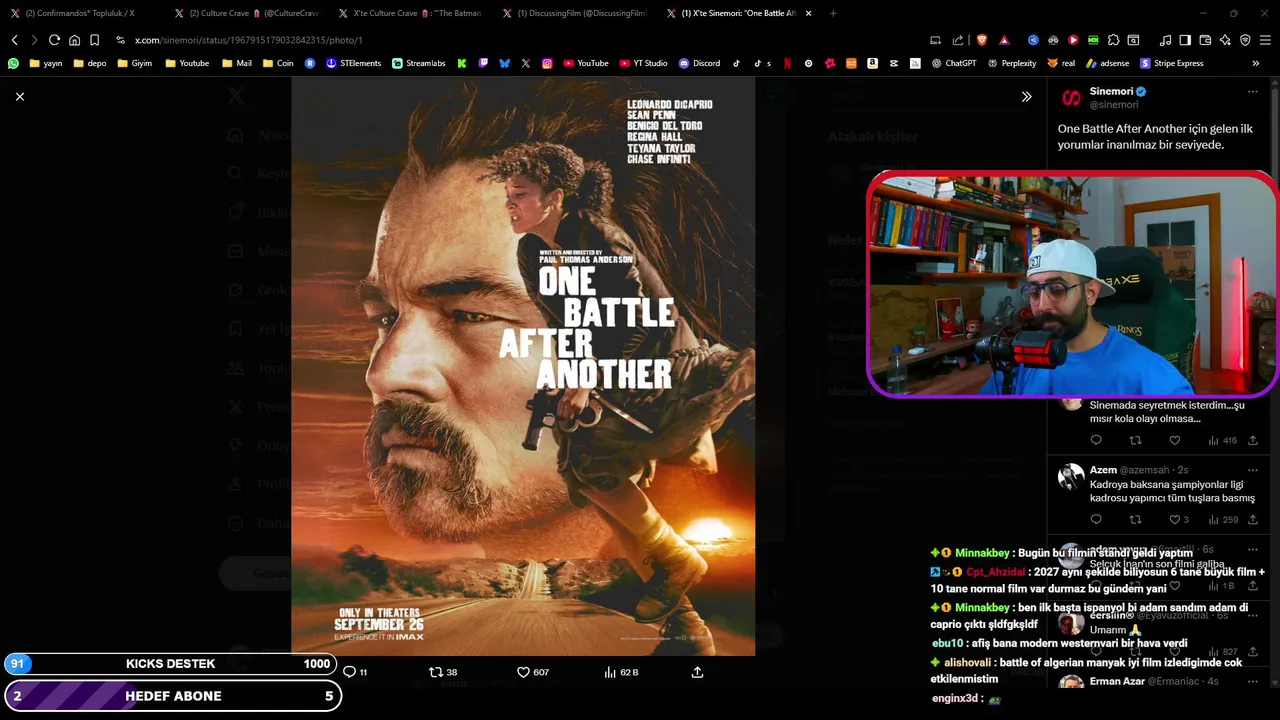Open the WhatsApp bookmark

pyautogui.click(x=13, y=63)
